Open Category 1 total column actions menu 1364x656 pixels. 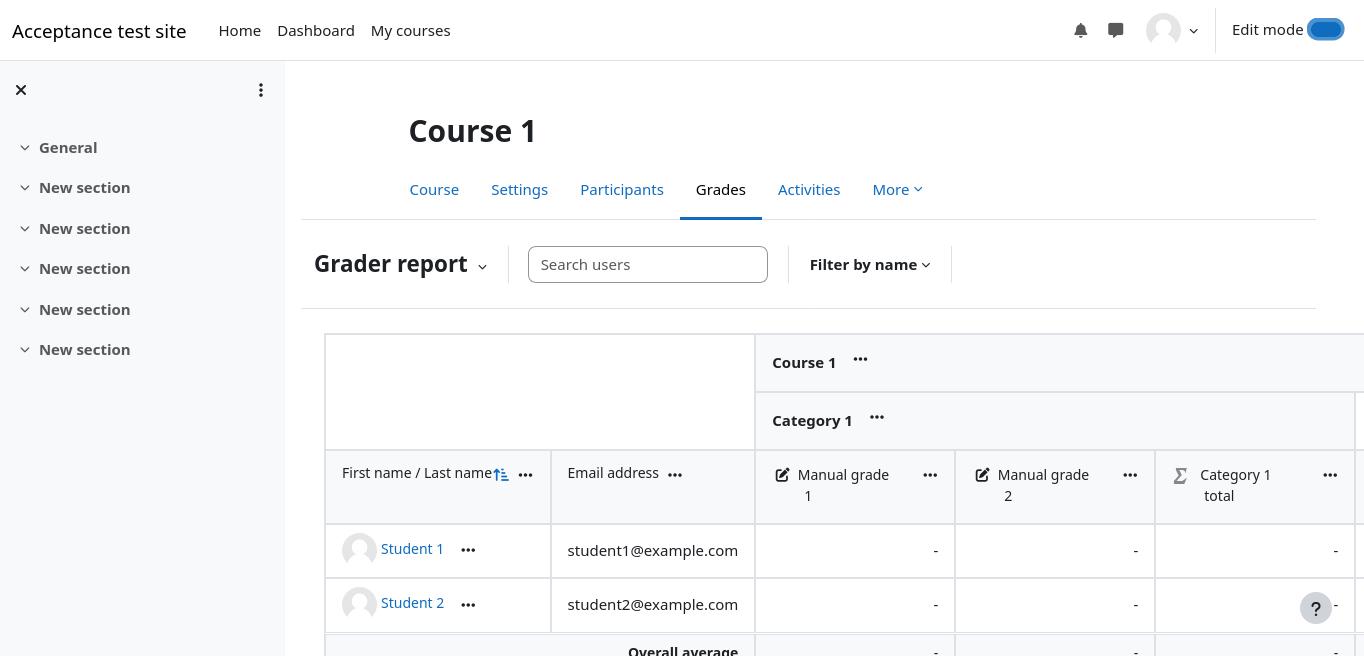point(1330,475)
